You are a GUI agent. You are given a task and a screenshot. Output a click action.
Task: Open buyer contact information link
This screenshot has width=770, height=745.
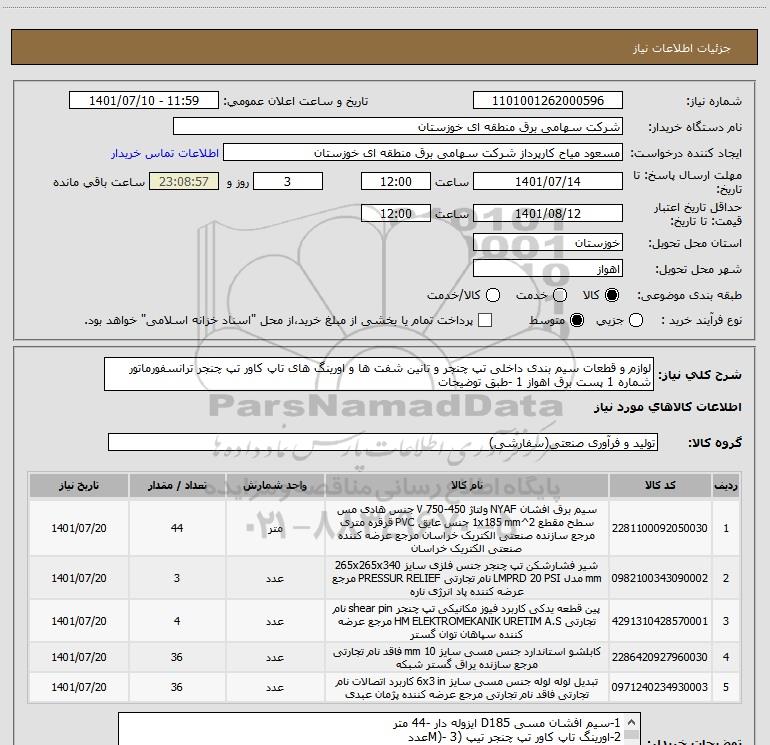coord(165,153)
